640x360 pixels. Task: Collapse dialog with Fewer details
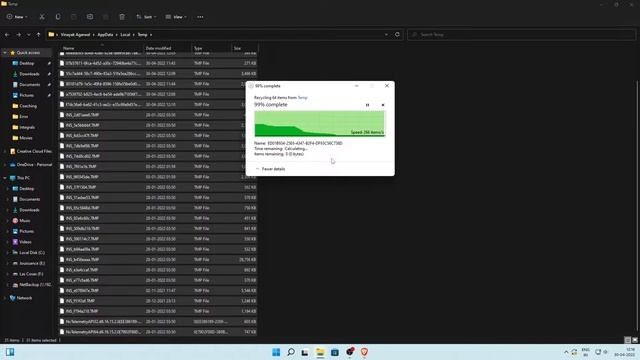(x=270, y=169)
